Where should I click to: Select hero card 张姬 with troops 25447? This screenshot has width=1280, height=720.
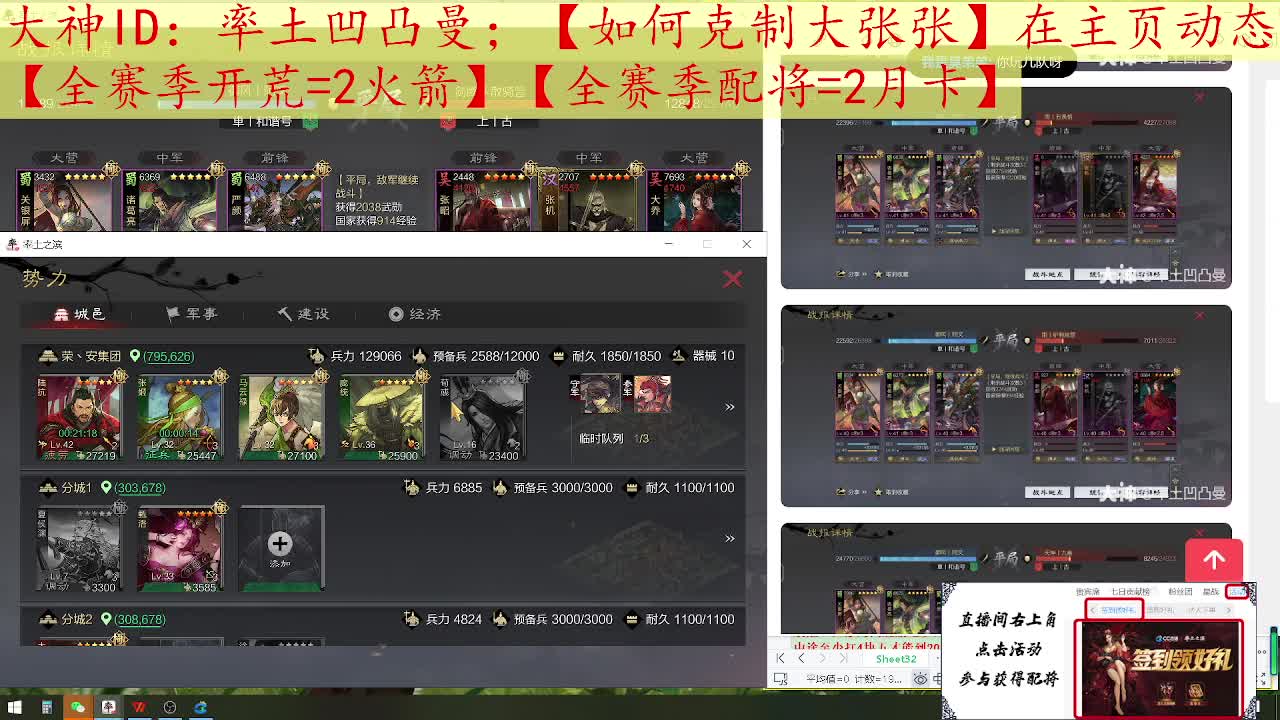click(x=180, y=417)
